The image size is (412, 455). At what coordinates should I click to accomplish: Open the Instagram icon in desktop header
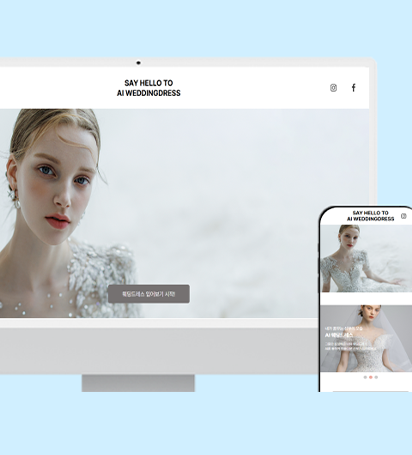coord(333,88)
